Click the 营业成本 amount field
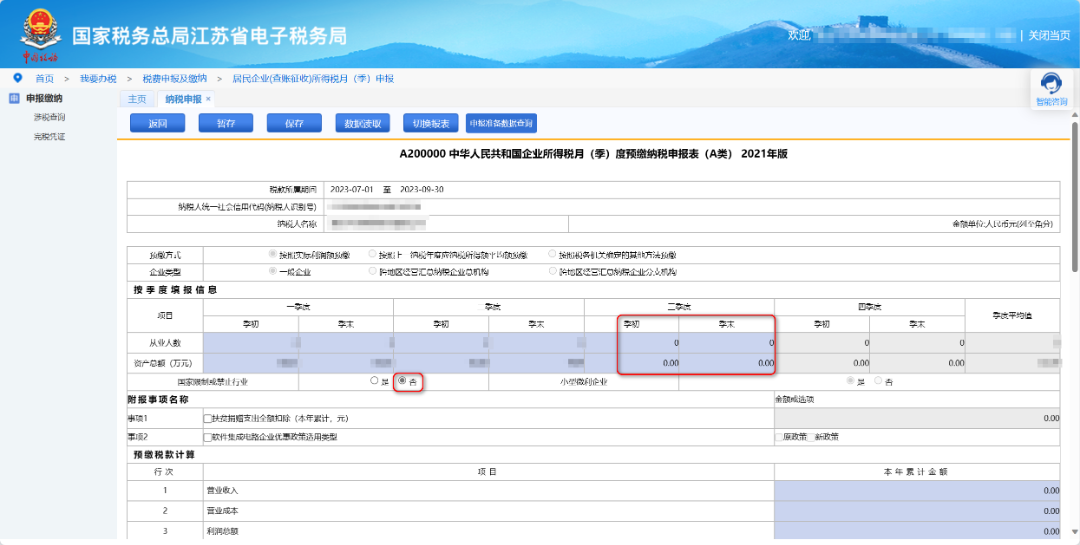Screen dimensions: 1080x545 [x=917, y=511]
